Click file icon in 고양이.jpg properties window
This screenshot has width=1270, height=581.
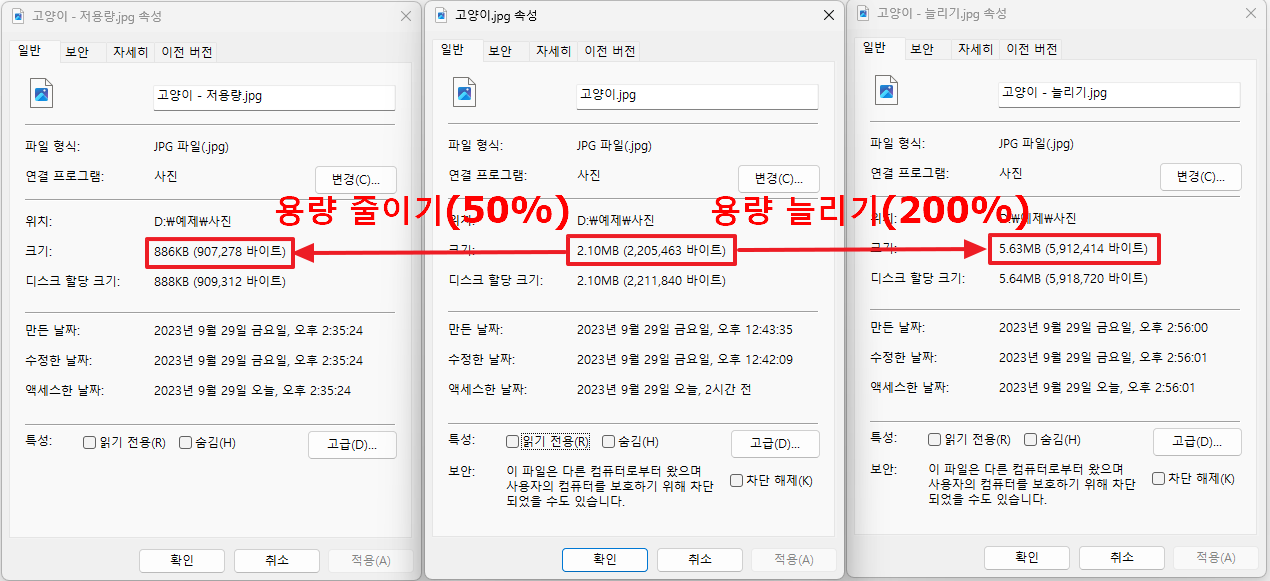(x=464, y=94)
